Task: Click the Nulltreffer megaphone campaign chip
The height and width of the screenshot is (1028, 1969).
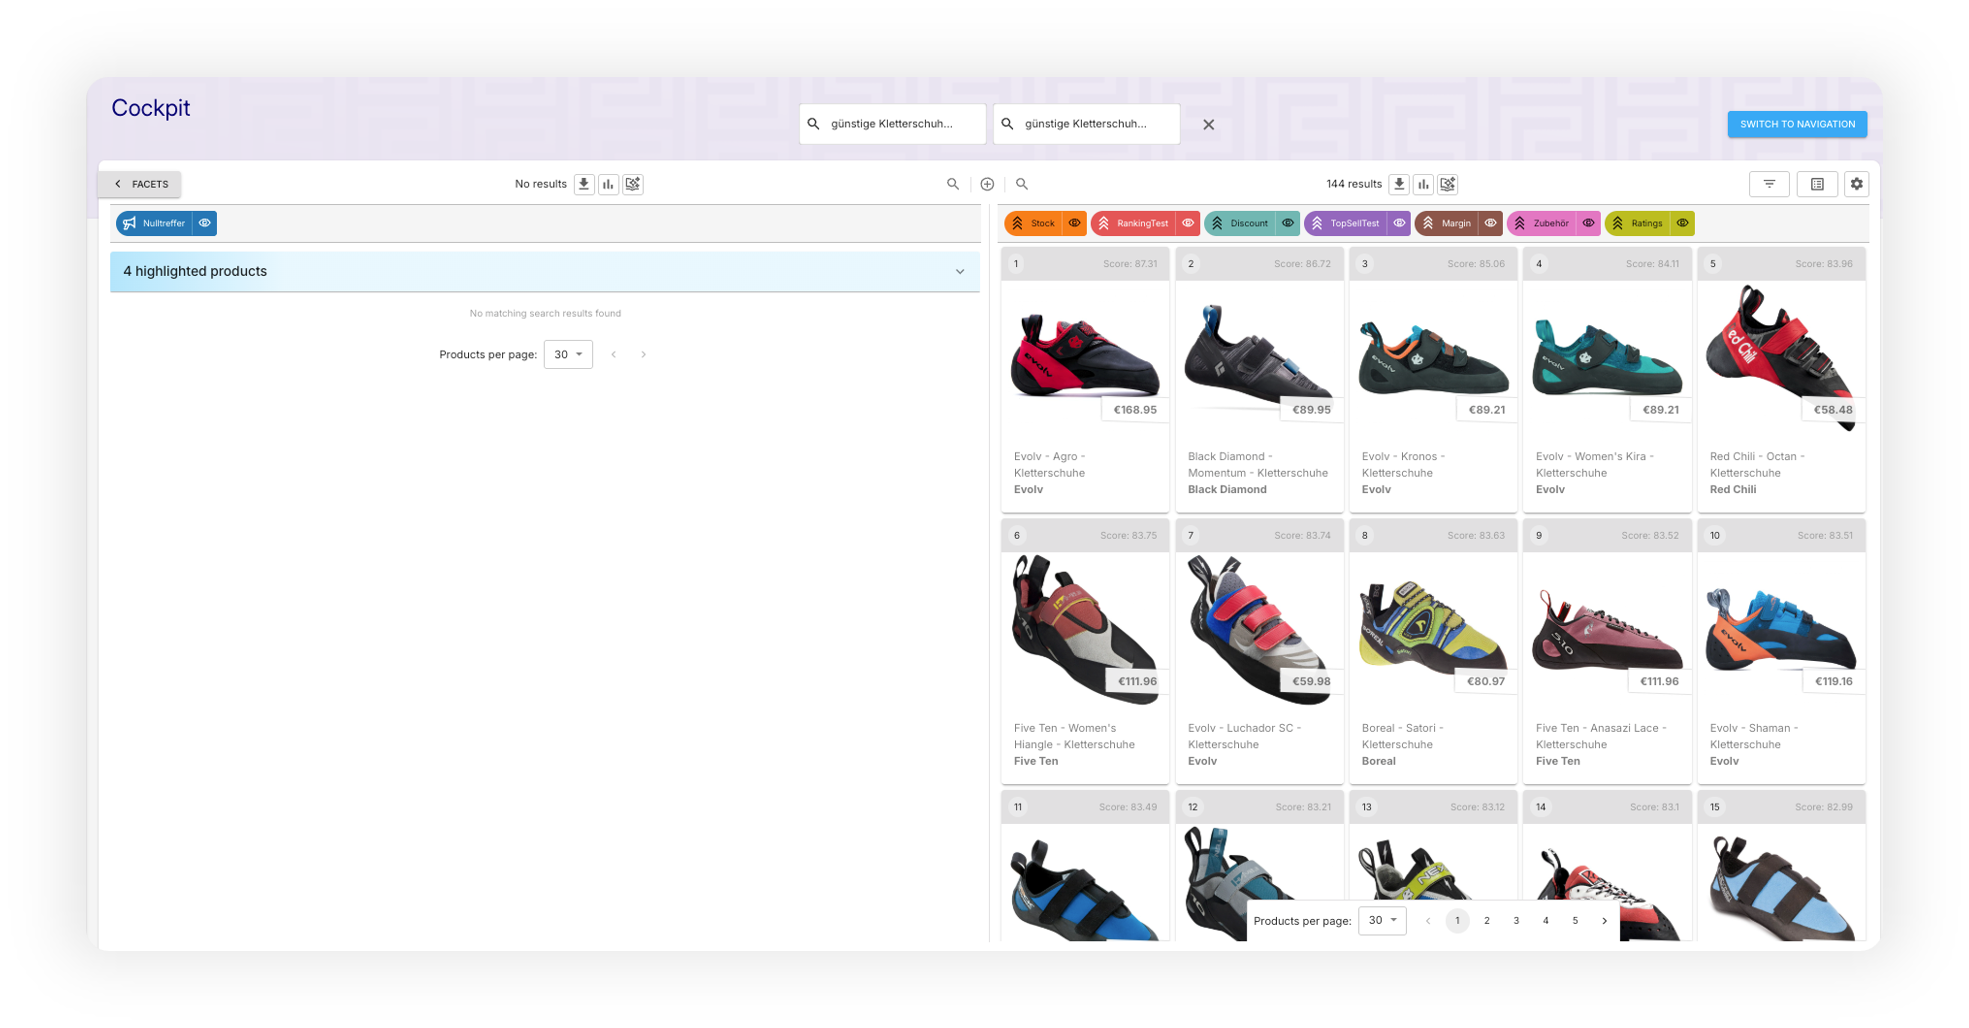Action: point(154,223)
